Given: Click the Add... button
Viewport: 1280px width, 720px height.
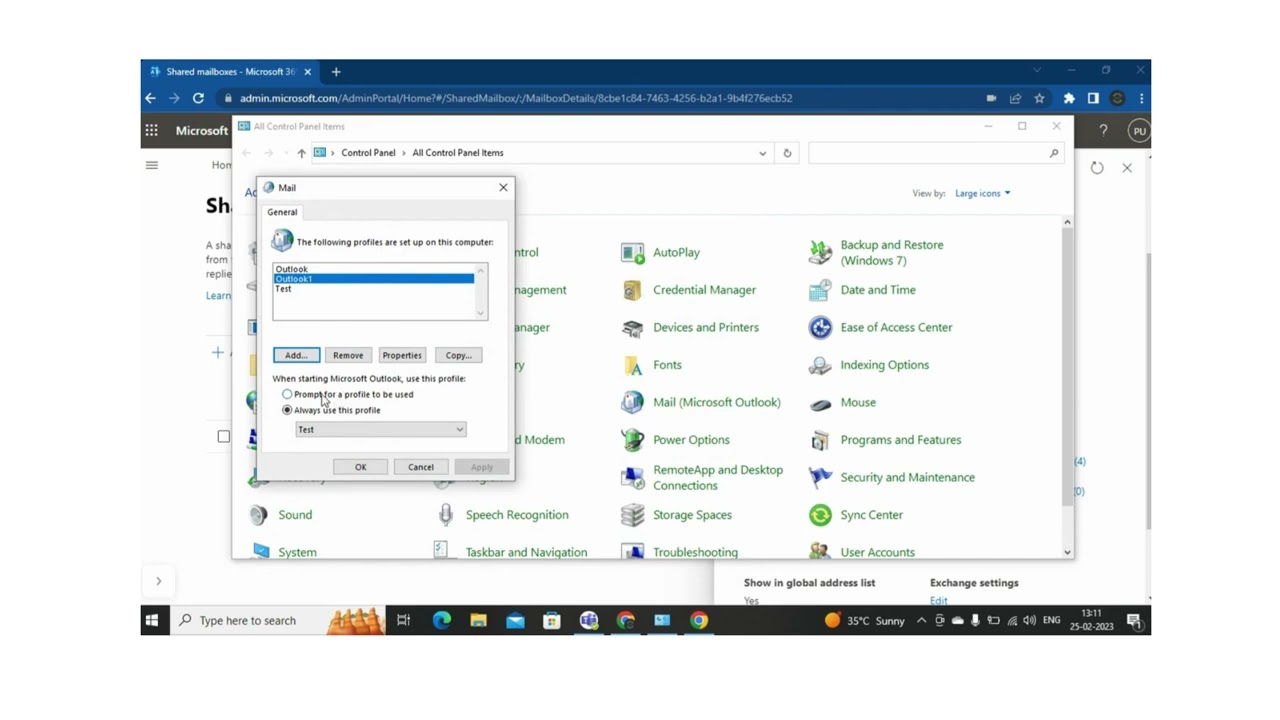Looking at the screenshot, I should tap(296, 355).
